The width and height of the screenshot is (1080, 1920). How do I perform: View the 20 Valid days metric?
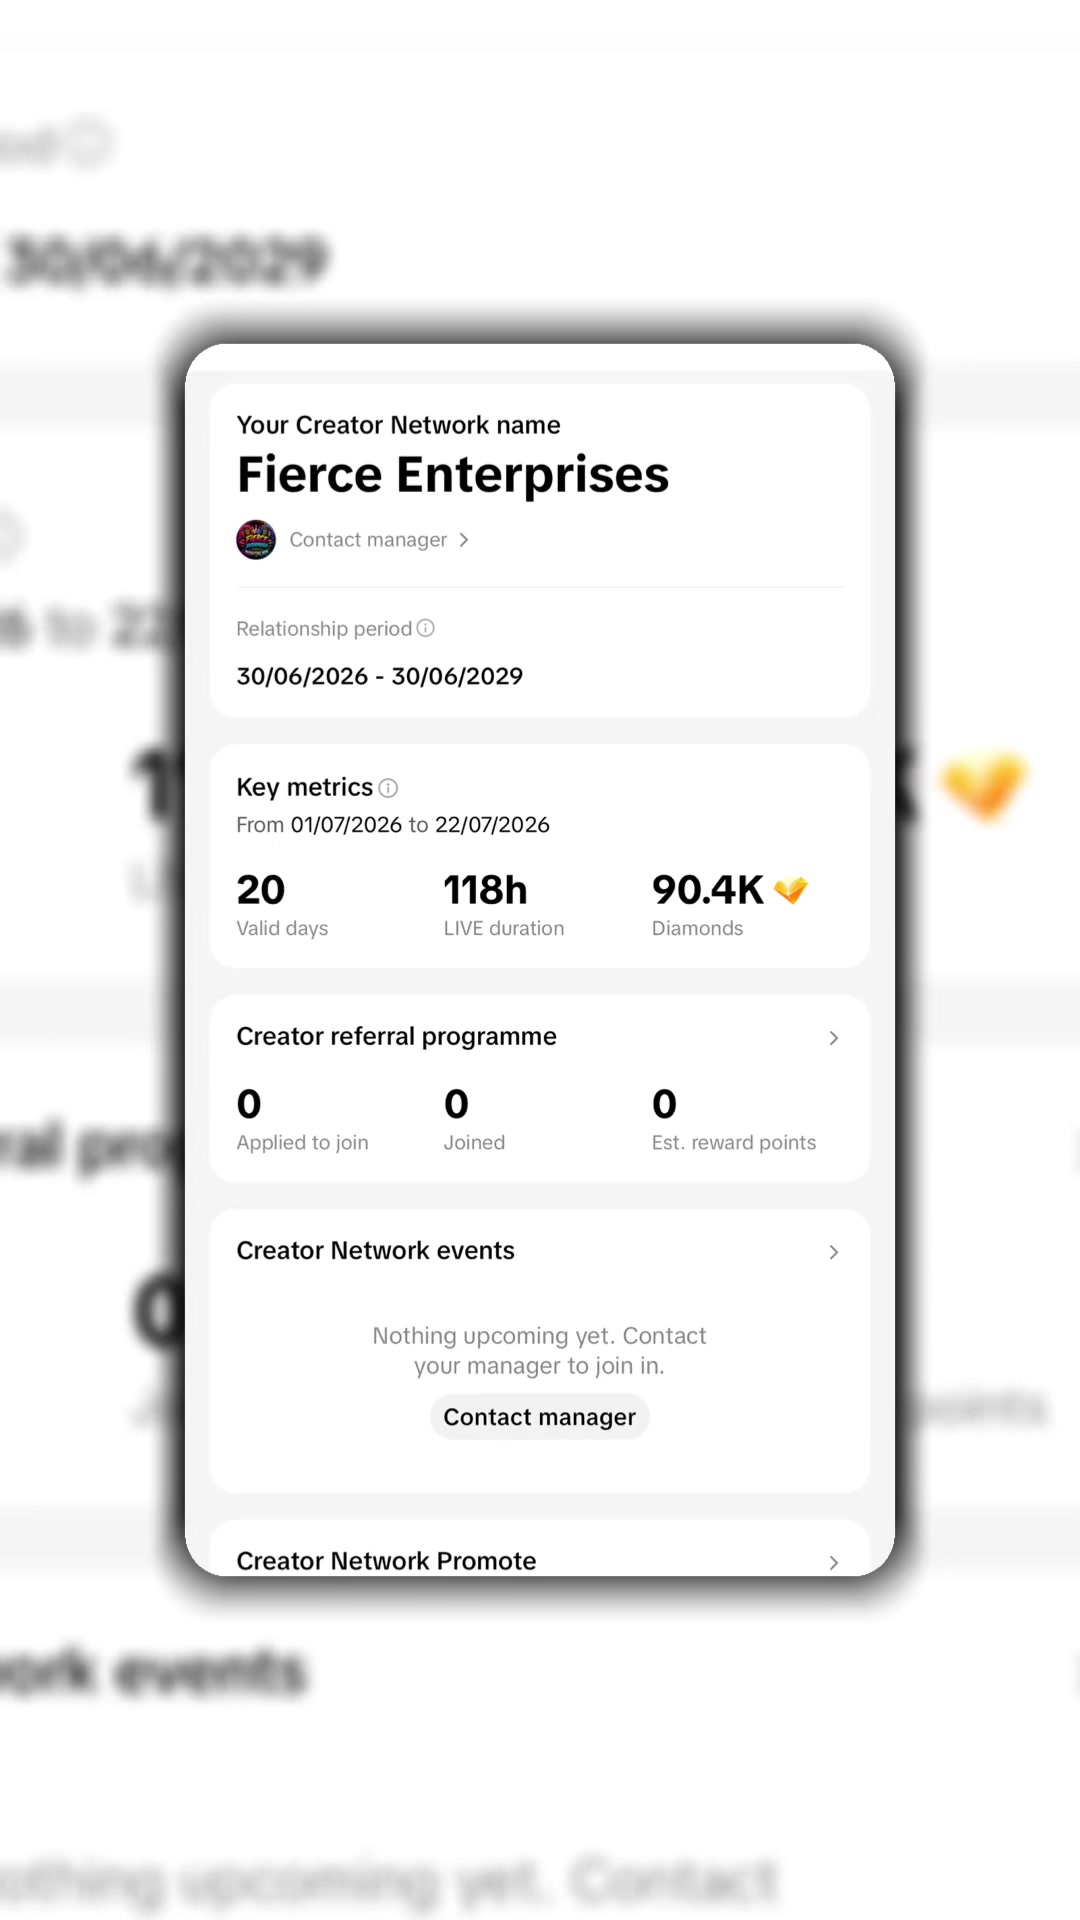pyautogui.click(x=282, y=905)
